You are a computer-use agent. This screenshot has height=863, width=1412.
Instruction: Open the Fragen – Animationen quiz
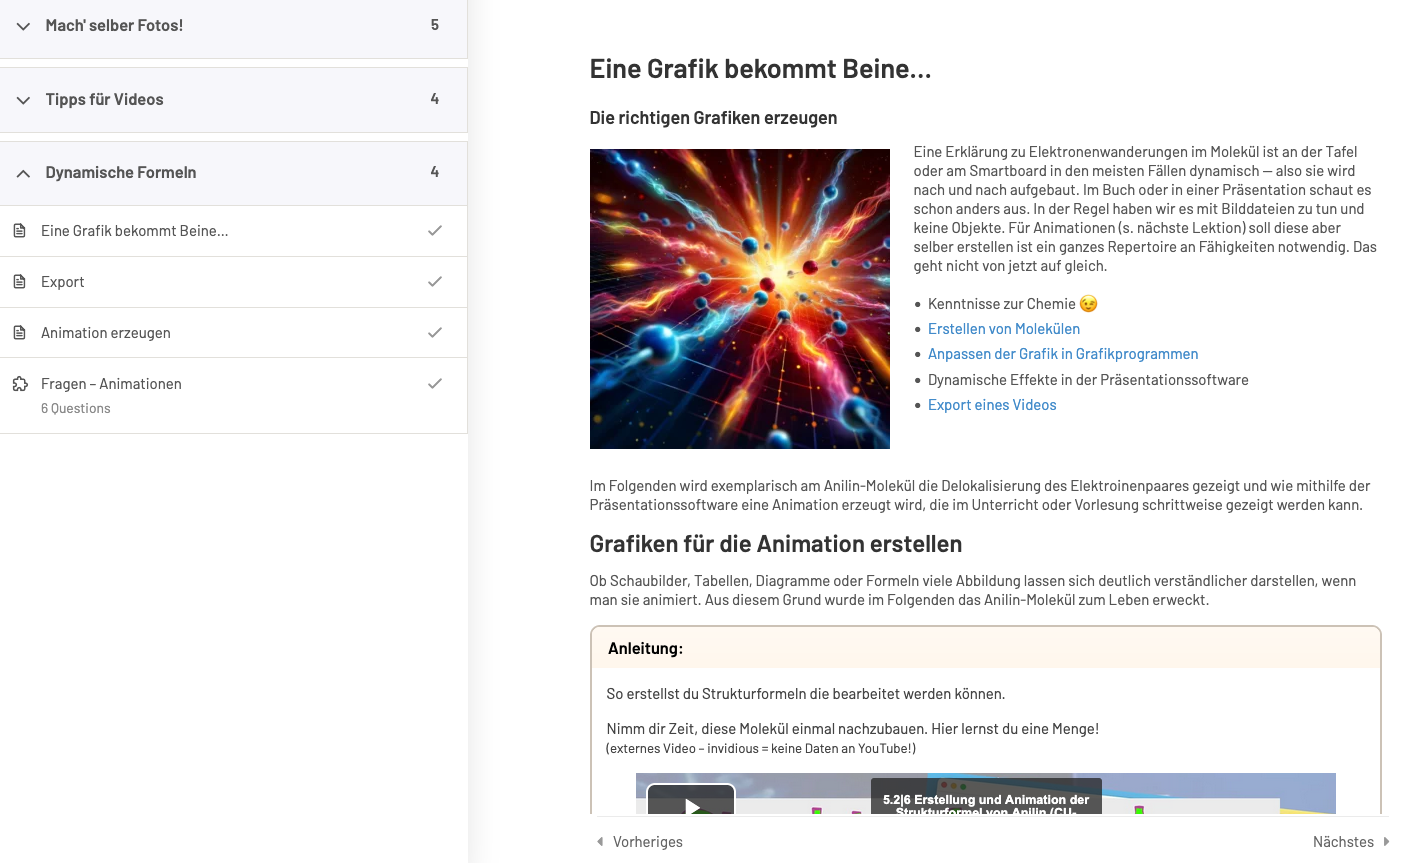(111, 384)
